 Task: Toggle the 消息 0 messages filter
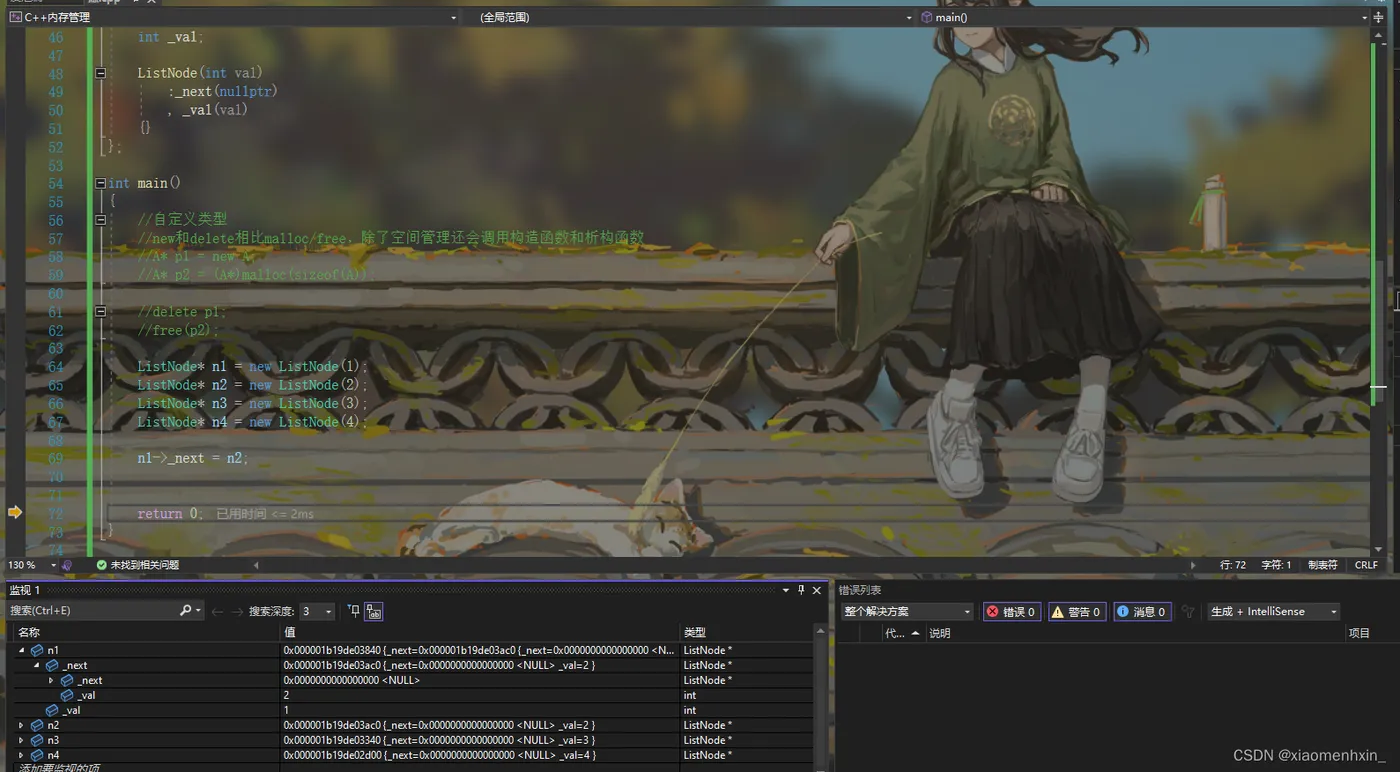tap(1142, 611)
